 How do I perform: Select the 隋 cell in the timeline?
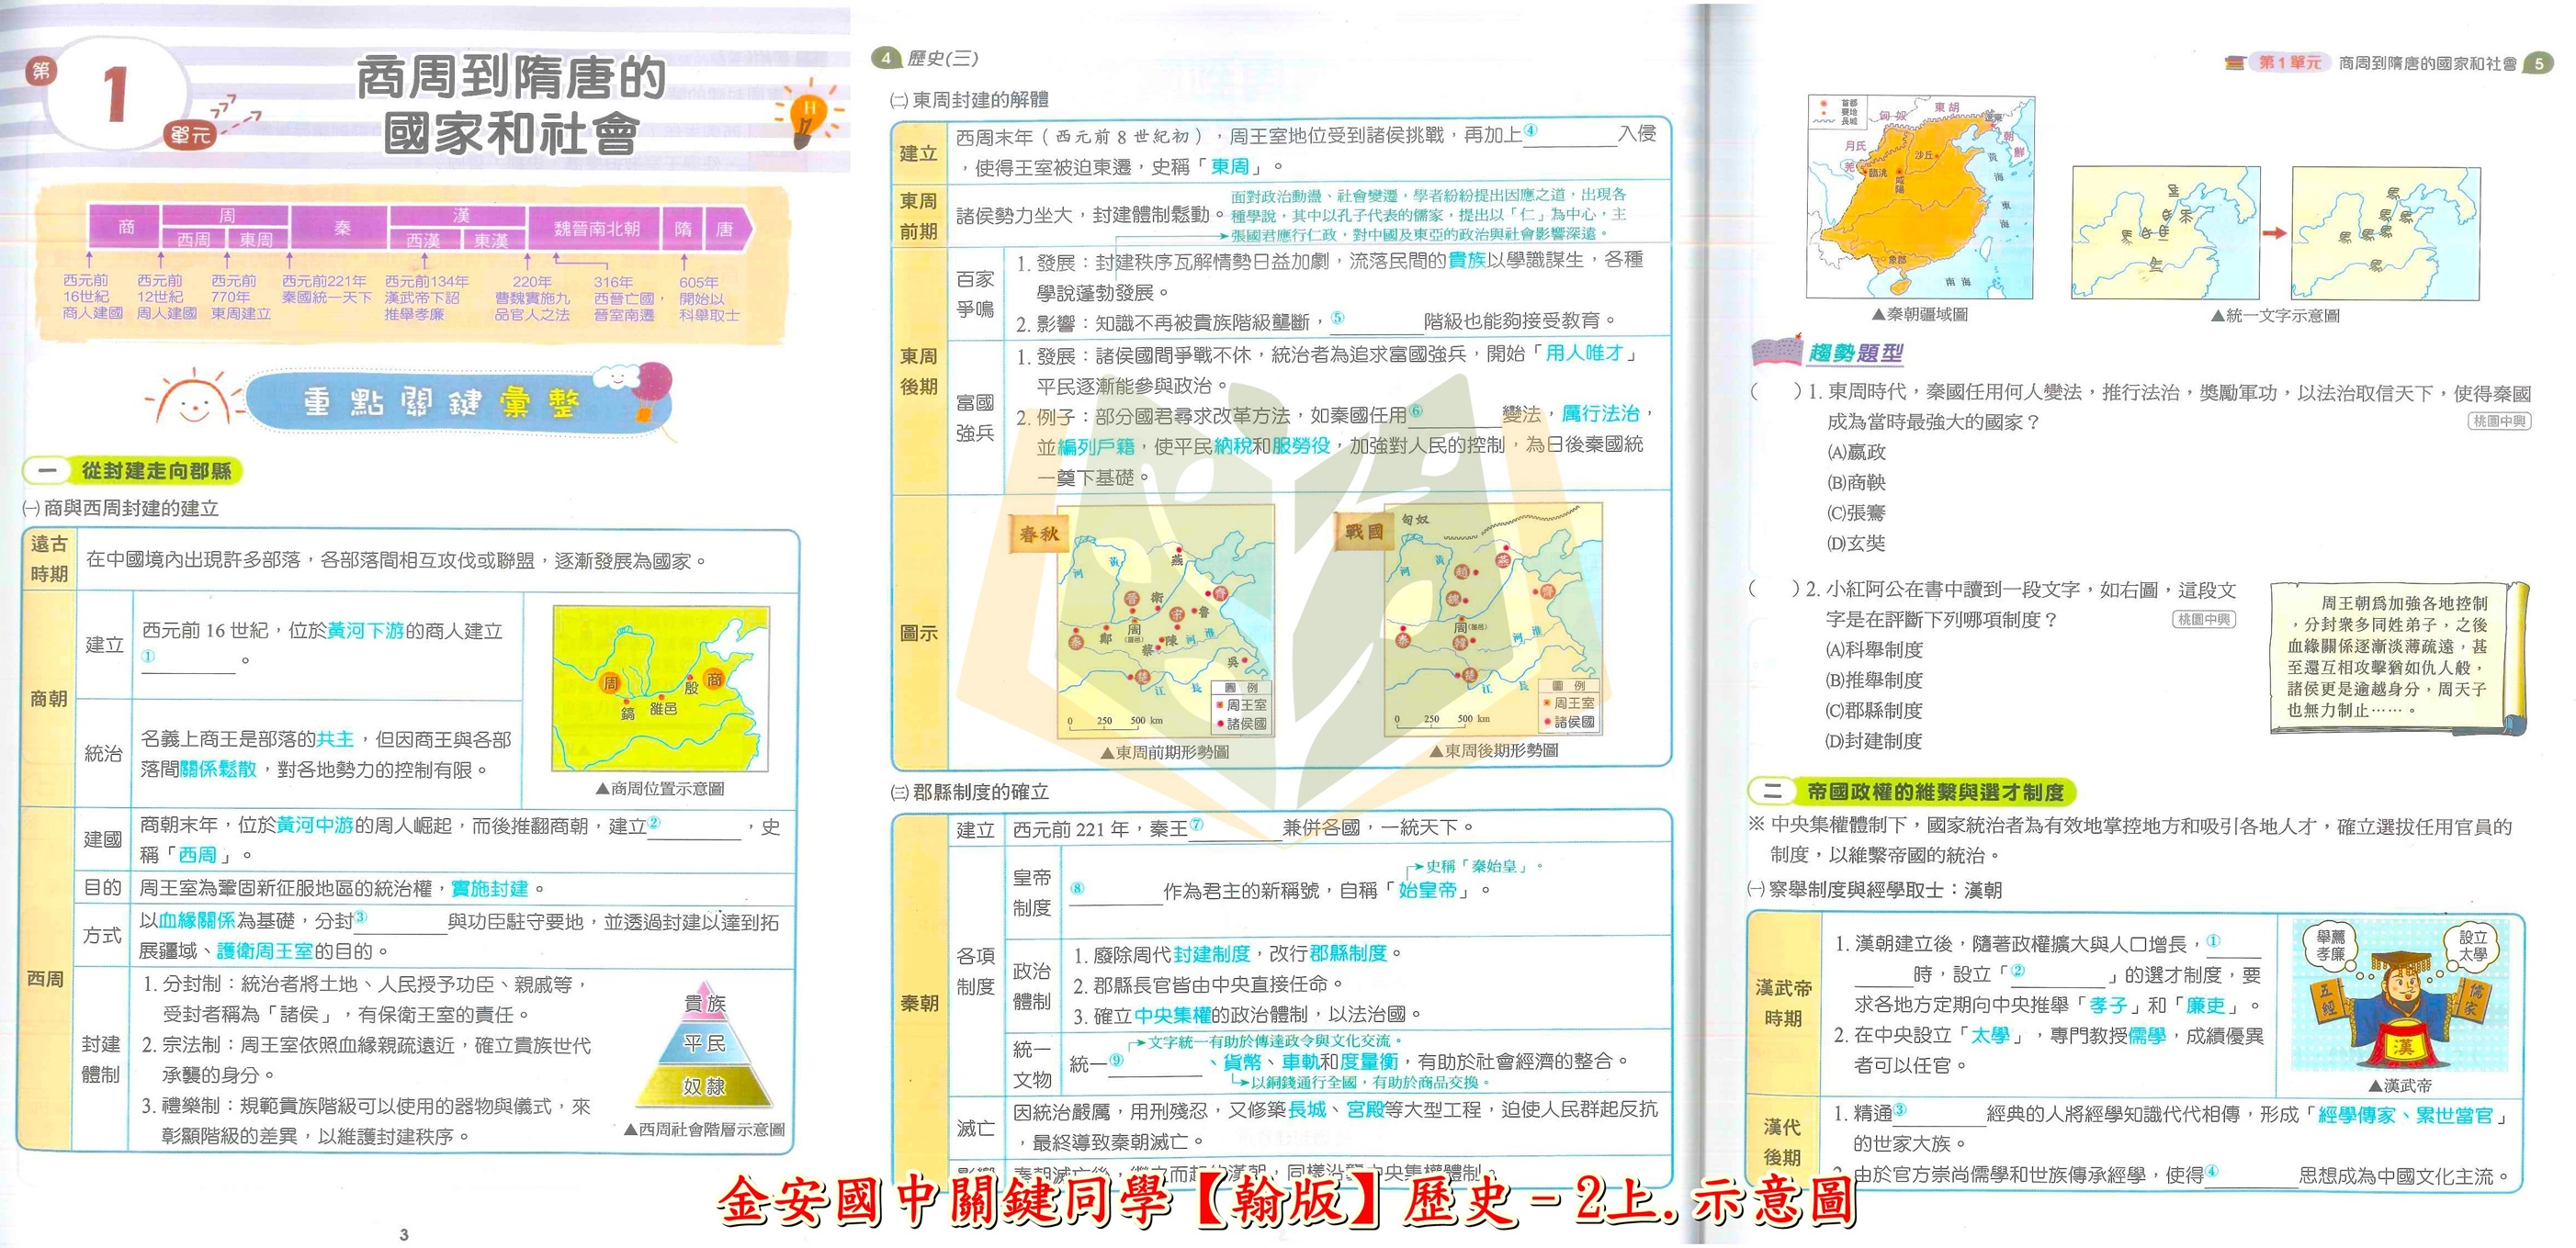[x=683, y=229]
